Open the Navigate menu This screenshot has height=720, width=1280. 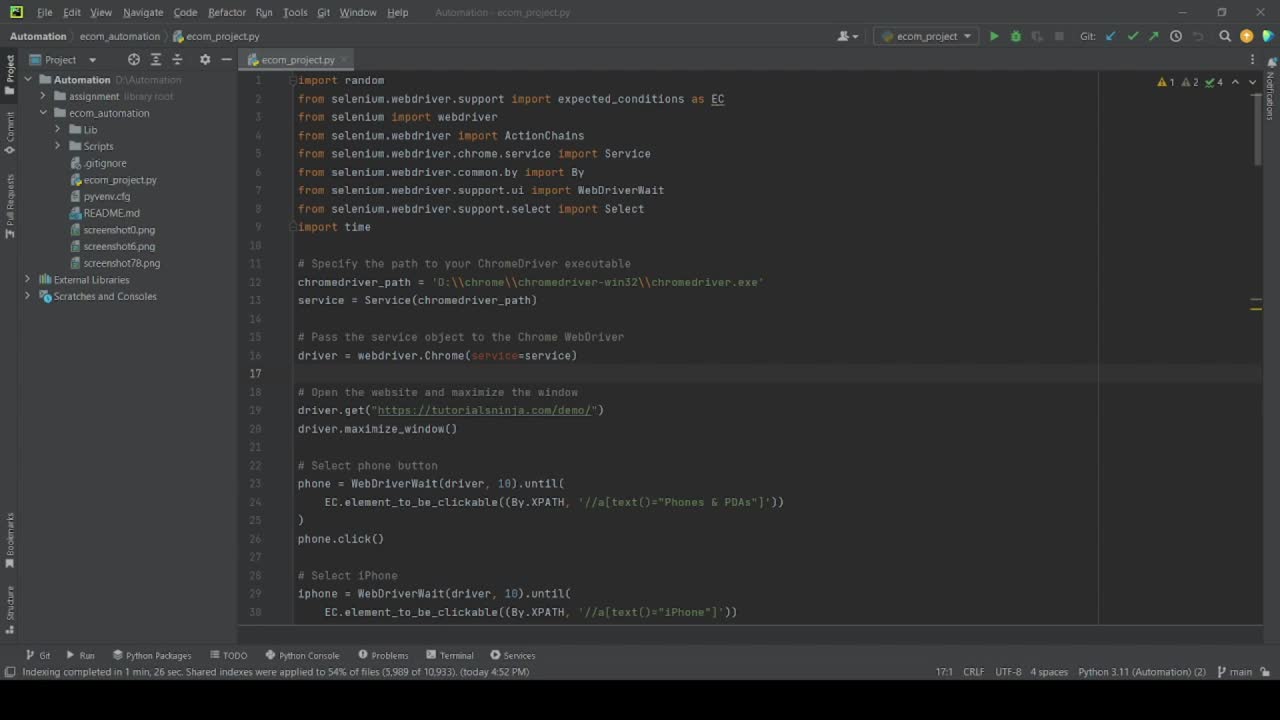point(143,12)
